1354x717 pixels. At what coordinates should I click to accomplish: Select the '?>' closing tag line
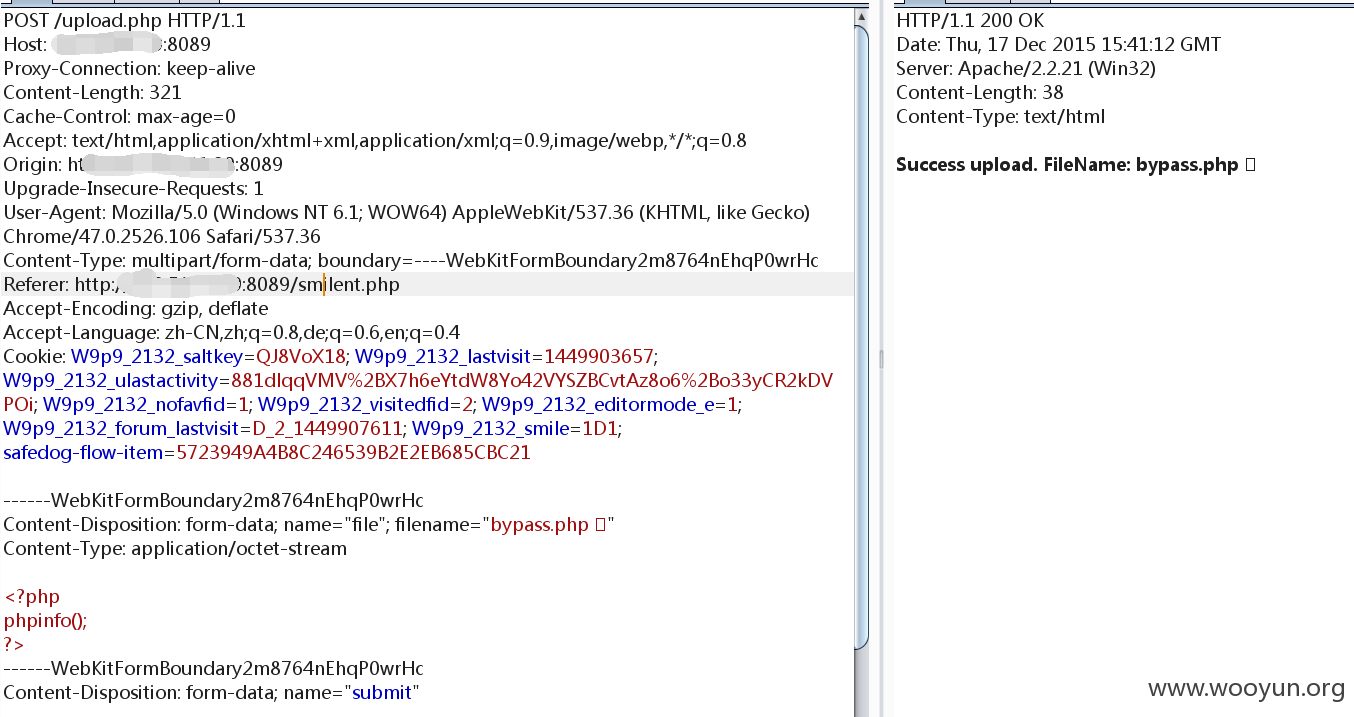[14, 644]
